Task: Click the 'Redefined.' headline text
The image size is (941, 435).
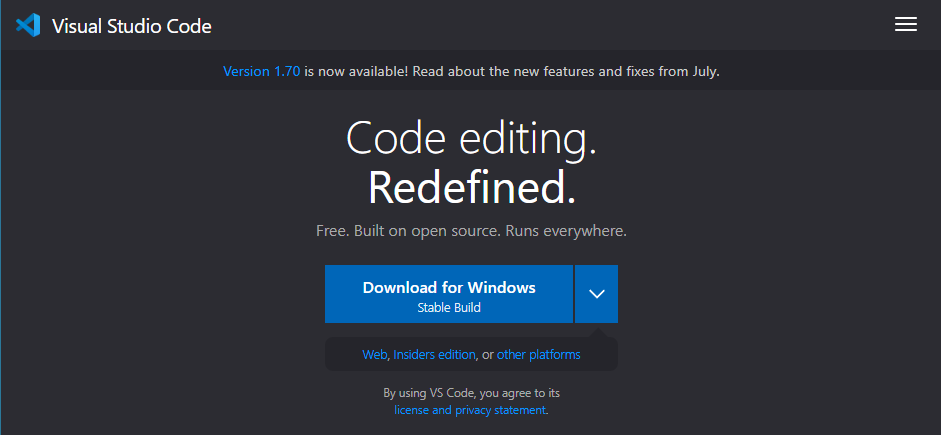Action: pyautogui.click(x=472, y=188)
